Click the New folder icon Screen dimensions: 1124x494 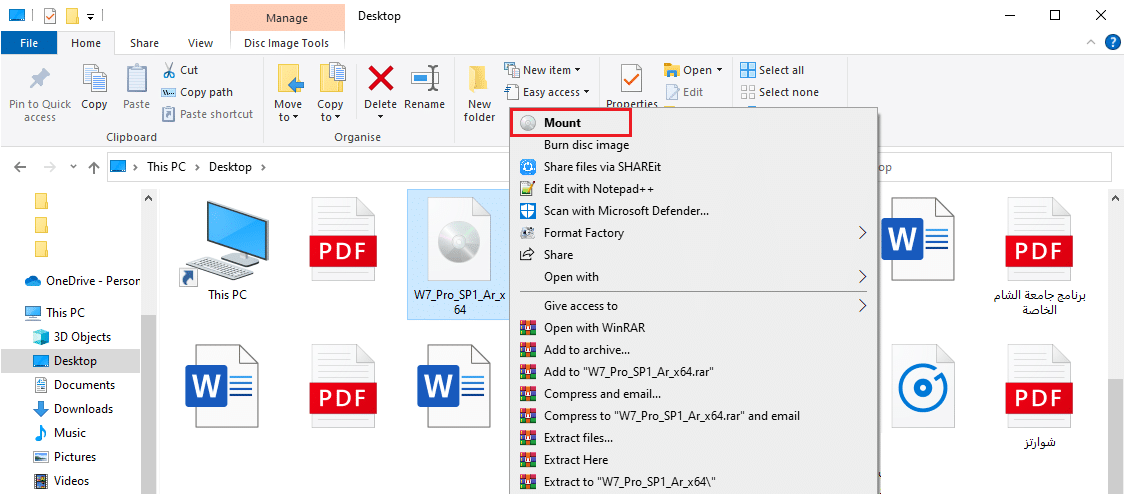(479, 80)
